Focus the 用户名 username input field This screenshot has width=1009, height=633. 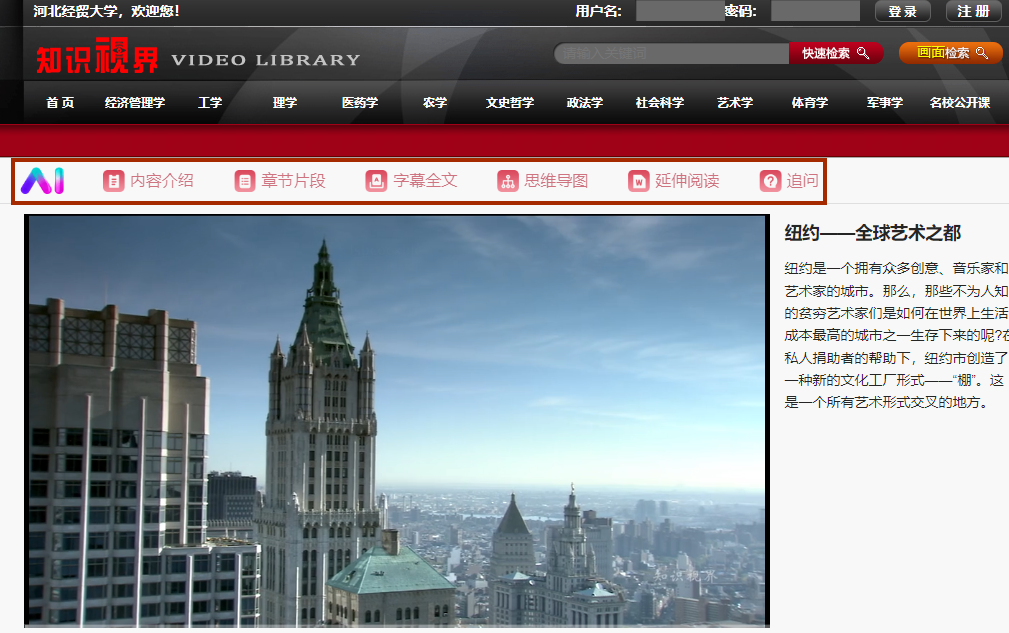click(x=679, y=11)
